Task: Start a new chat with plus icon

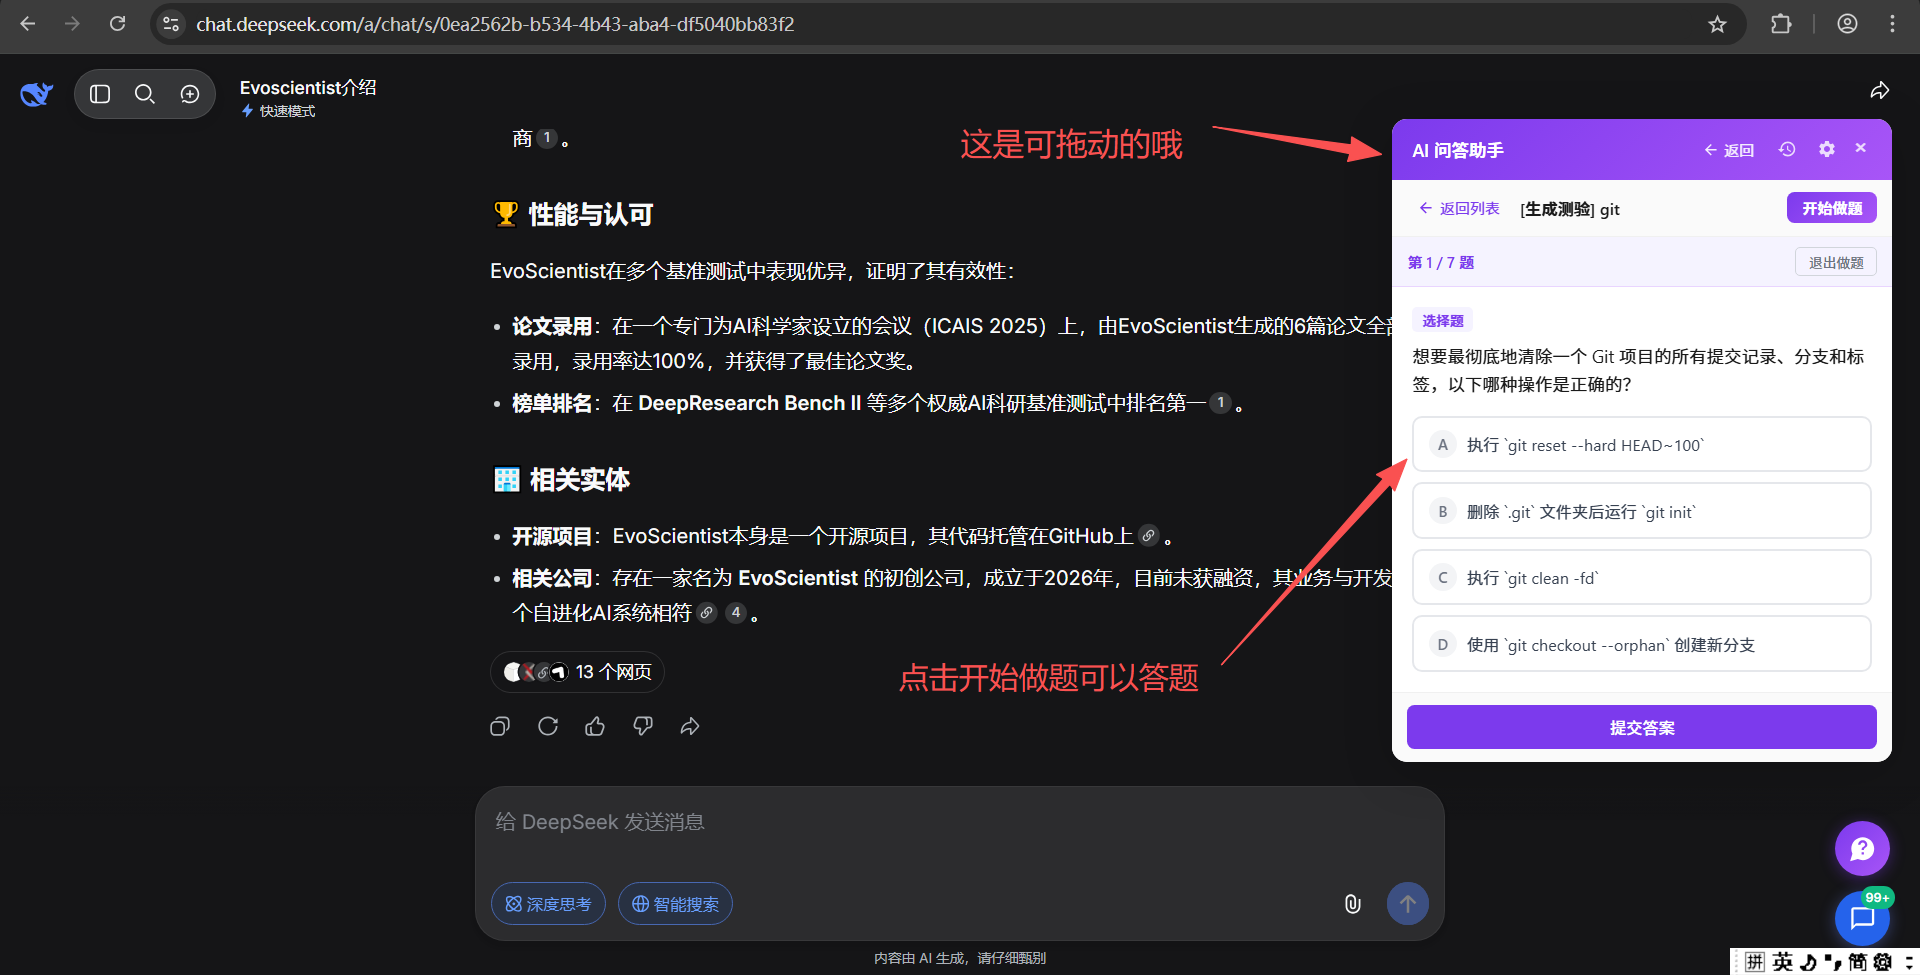Action: click(x=190, y=94)
